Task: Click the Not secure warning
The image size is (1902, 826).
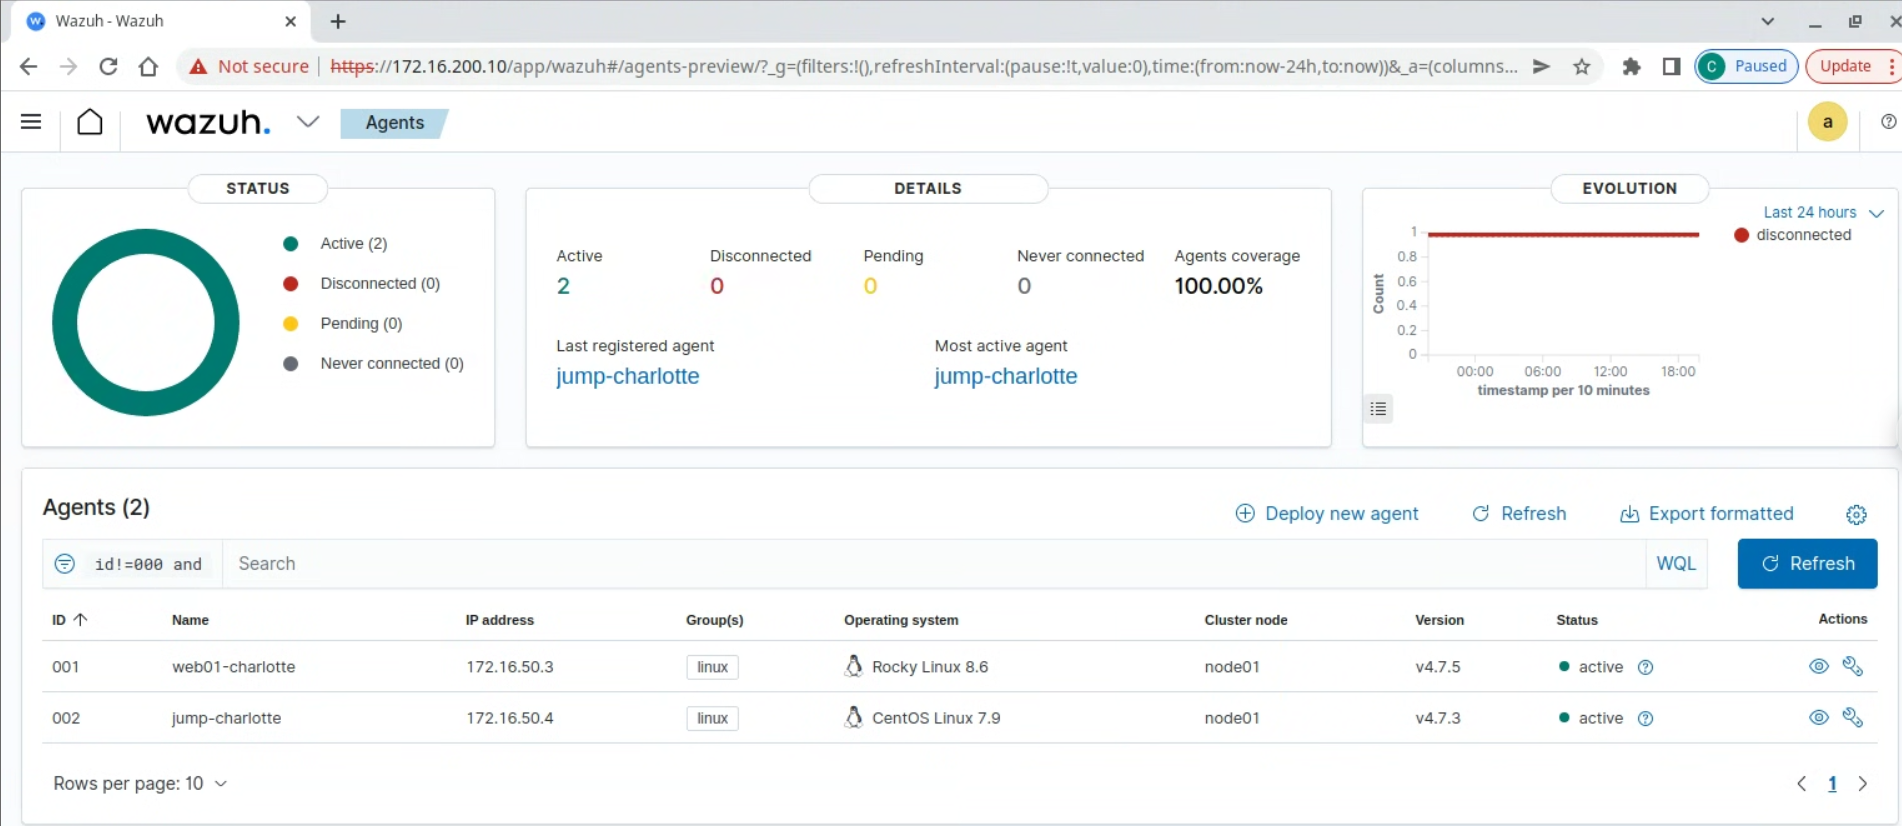Action: coord(250,67)
